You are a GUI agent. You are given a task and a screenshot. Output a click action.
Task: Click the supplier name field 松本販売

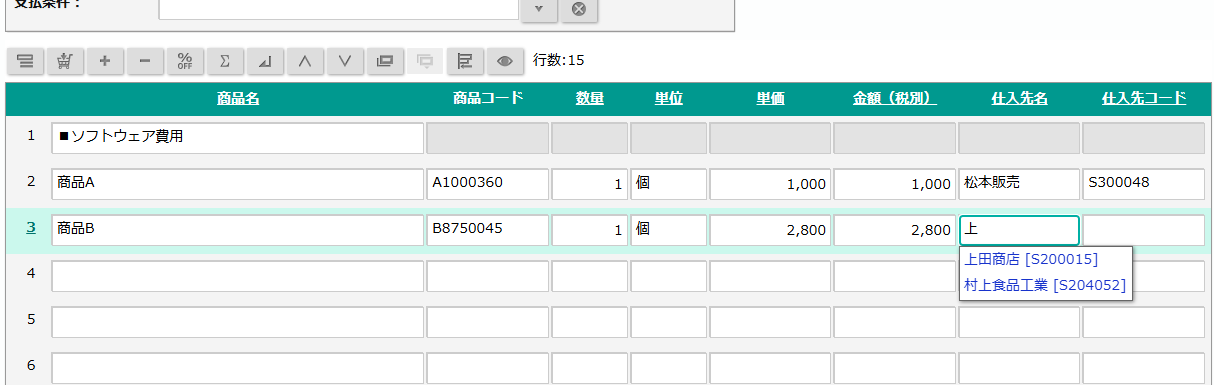click(x=1019, y=184)
